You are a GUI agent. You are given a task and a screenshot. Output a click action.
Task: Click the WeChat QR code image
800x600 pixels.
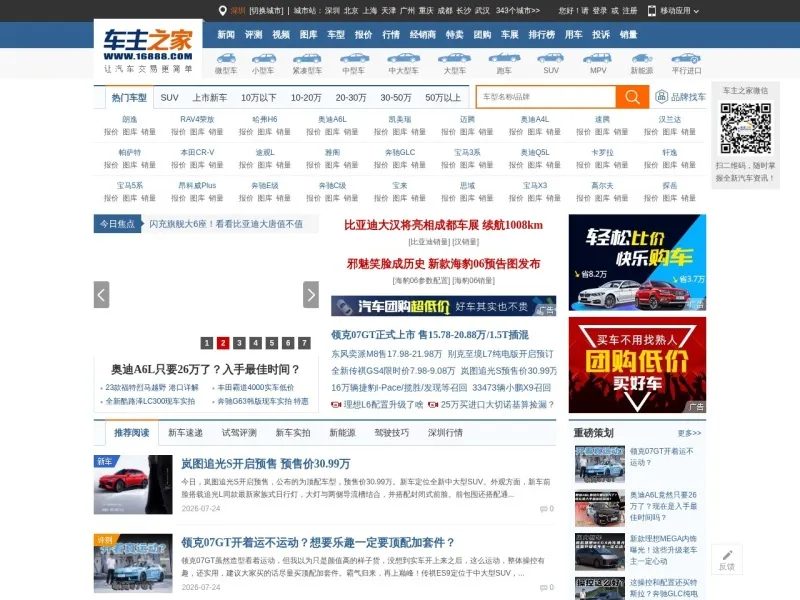point(745,129)
